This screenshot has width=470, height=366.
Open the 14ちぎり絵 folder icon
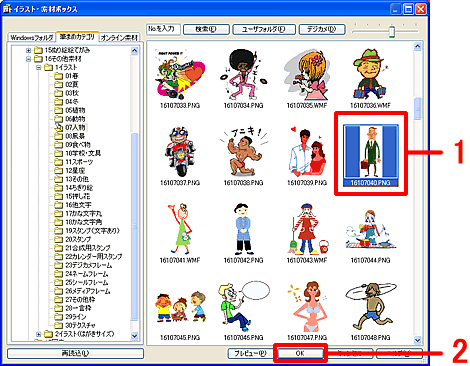point(58,188)
